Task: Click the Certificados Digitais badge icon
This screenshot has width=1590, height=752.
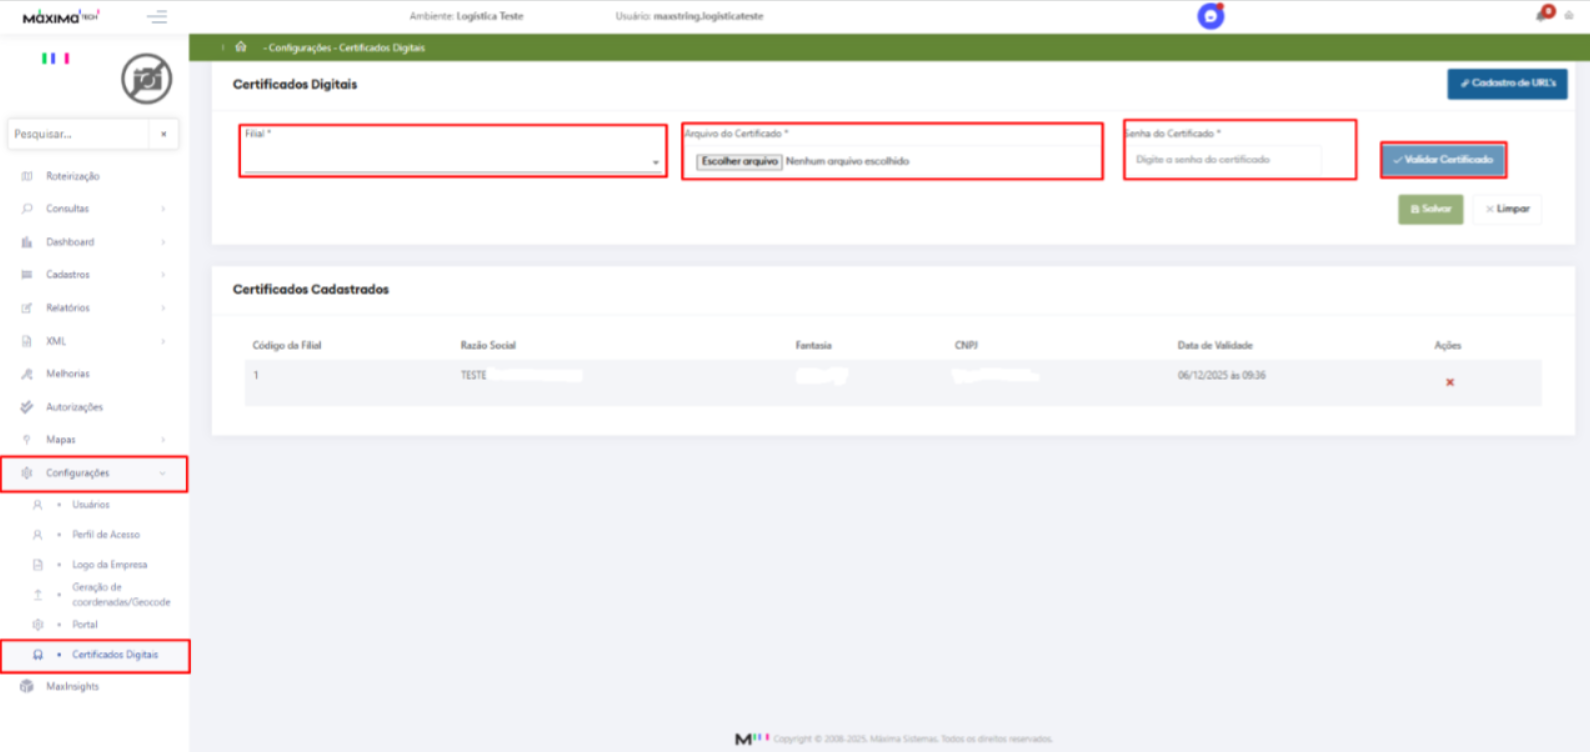Action: (38, 655)
